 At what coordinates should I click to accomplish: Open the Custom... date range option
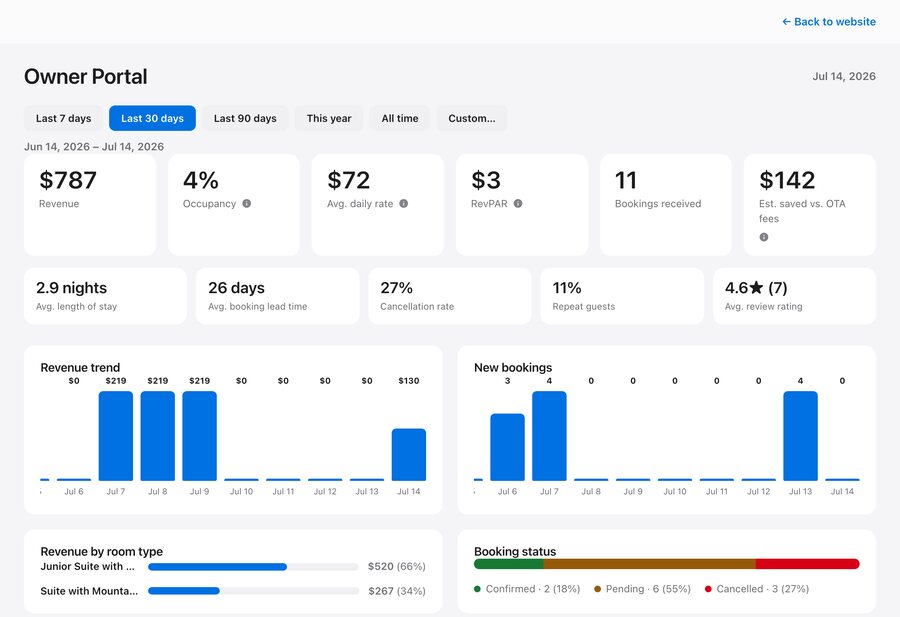[472, 118]
